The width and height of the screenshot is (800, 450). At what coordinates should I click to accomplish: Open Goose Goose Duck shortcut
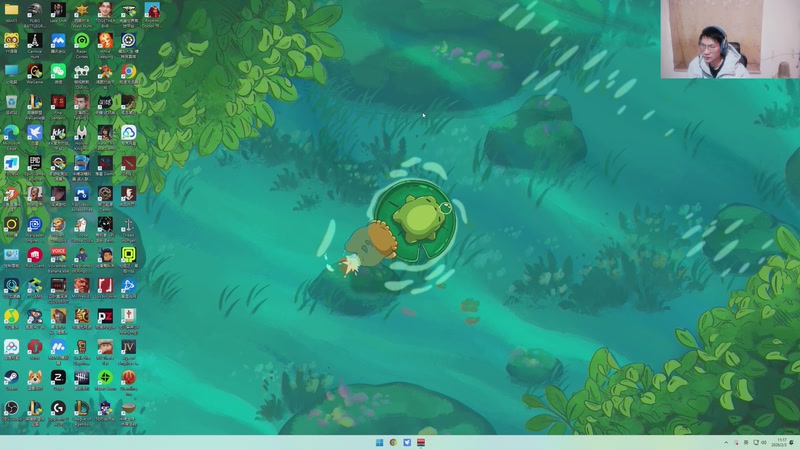82,224
